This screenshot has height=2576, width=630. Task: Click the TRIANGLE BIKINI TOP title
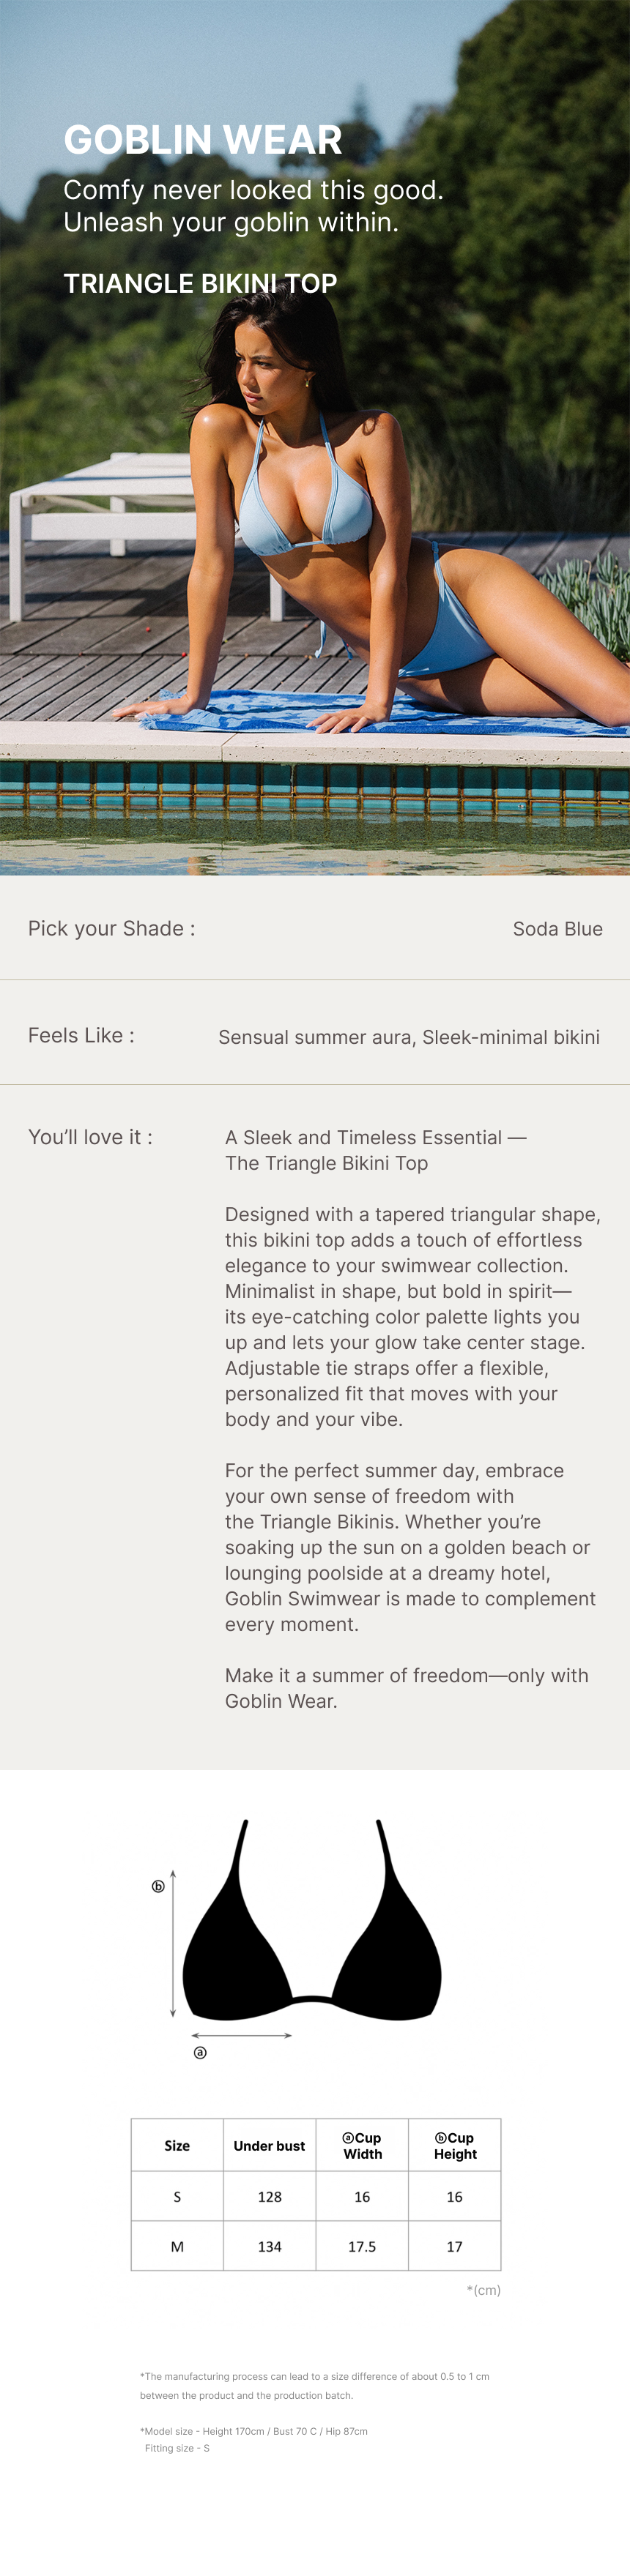pos(200,284)
